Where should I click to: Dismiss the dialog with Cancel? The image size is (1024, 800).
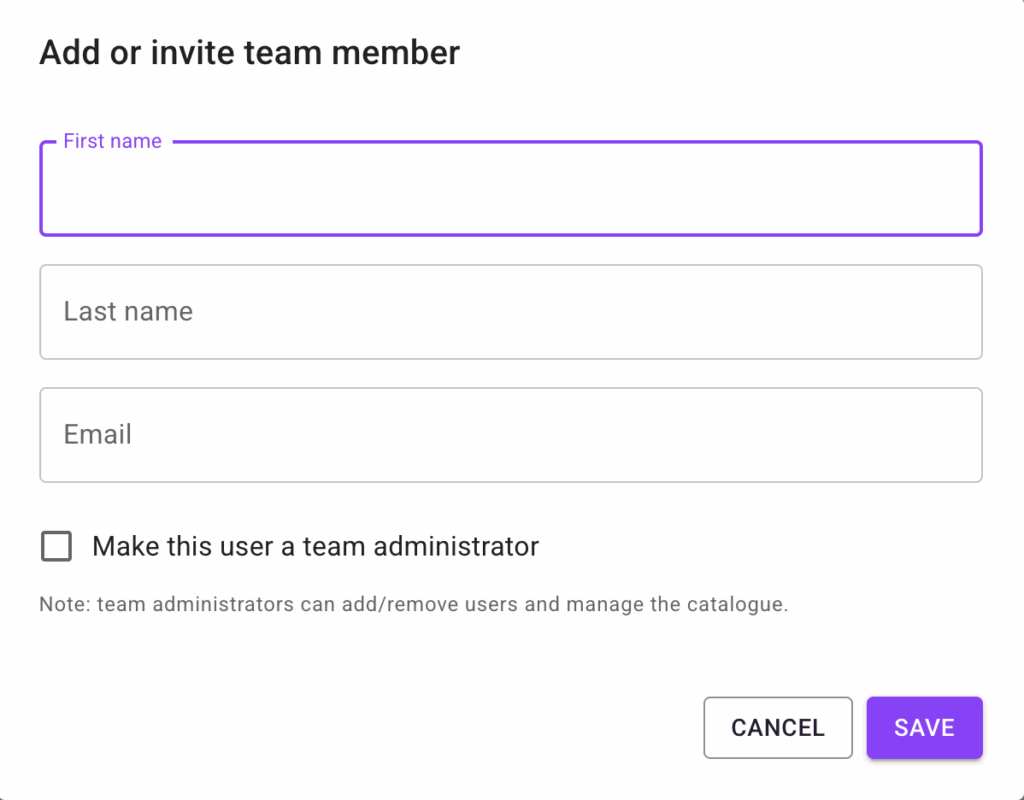pos(777,728)
